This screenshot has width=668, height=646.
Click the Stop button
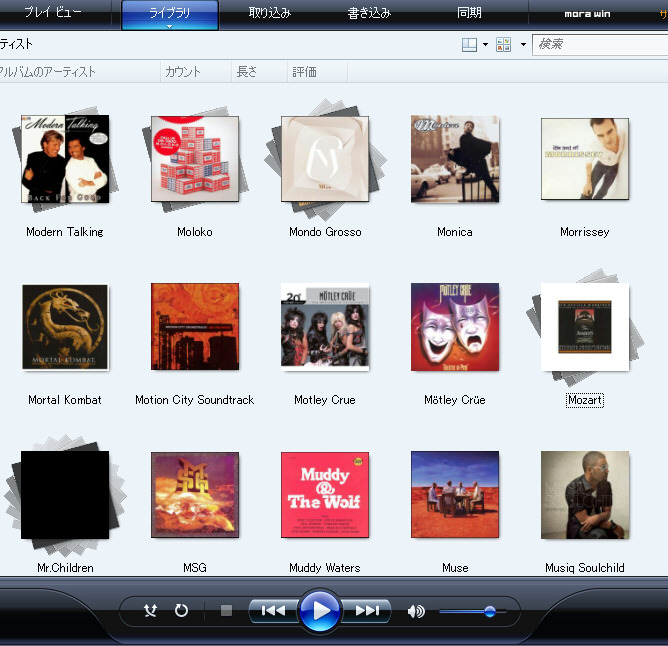(x=226, y=611)
